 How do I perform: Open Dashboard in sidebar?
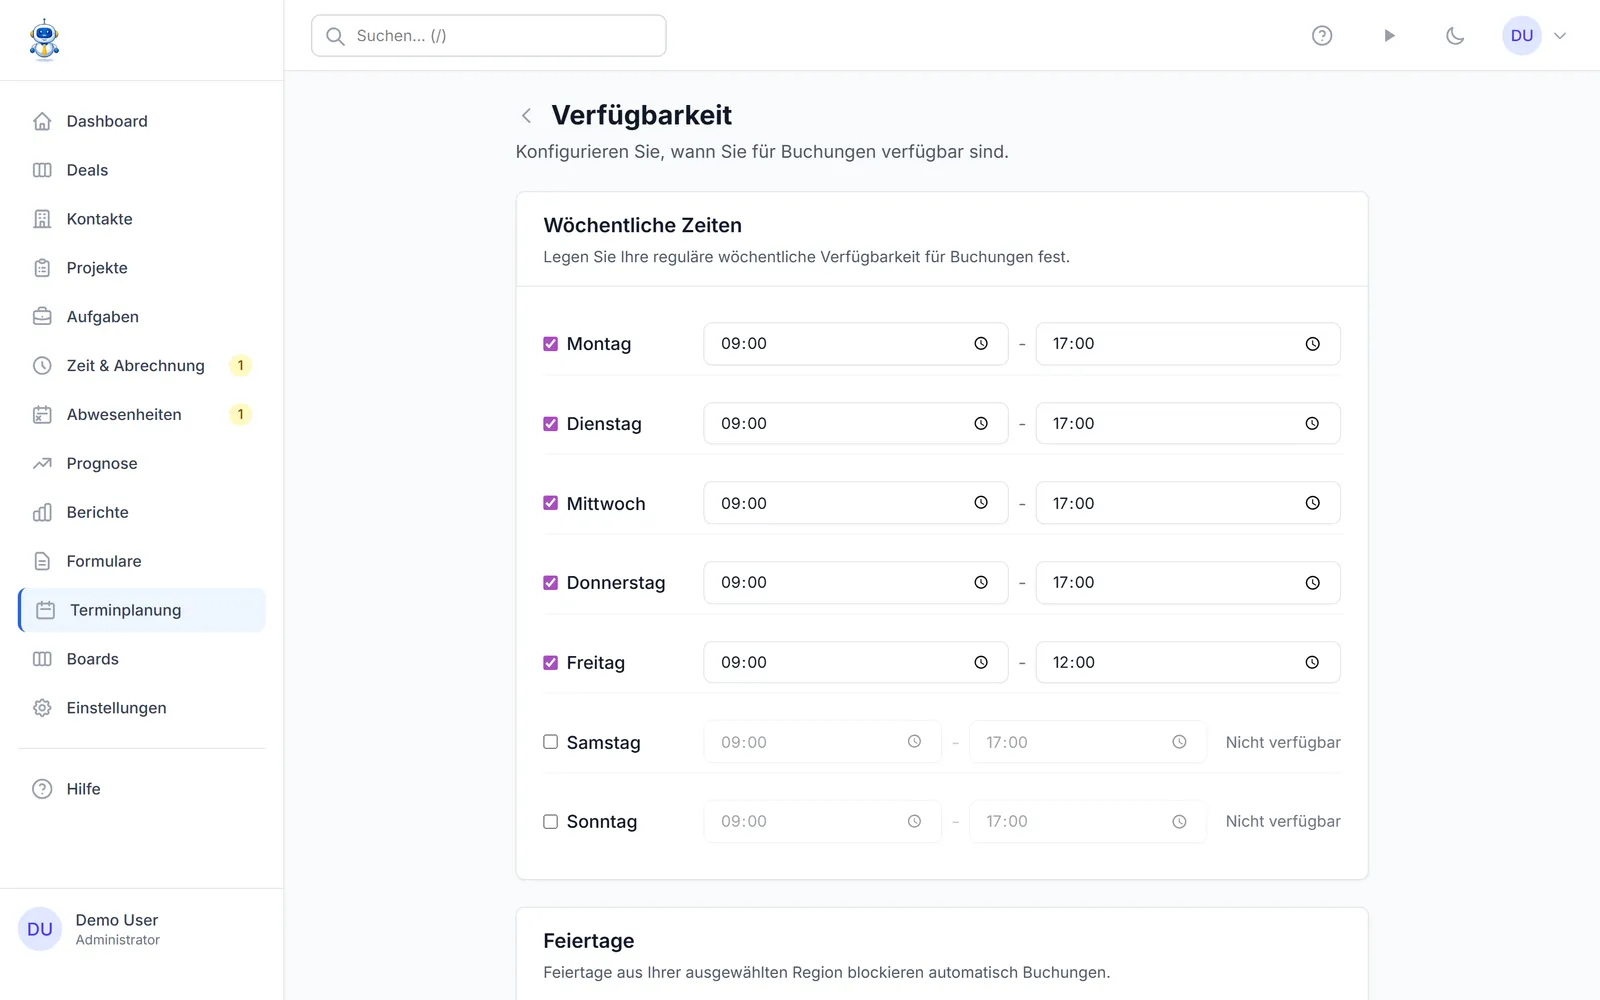142,121
